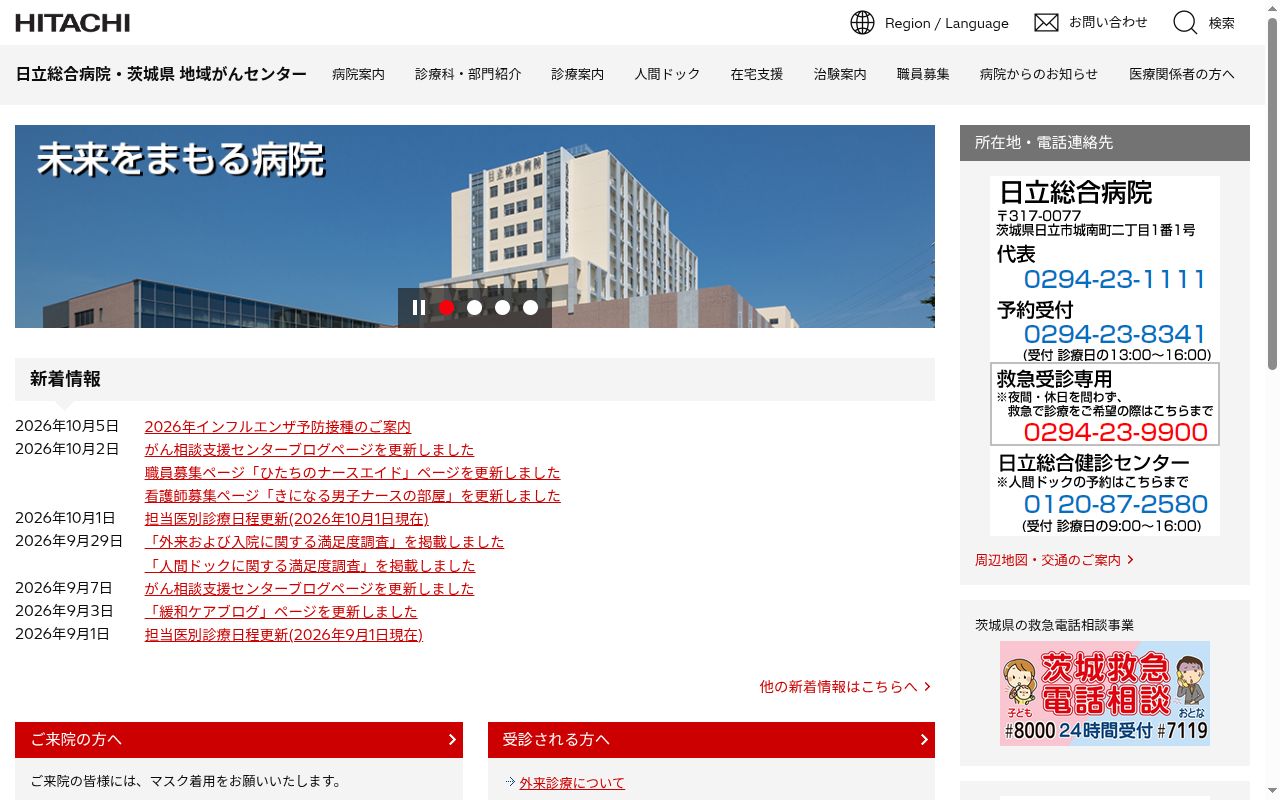The image size is (1280, 800).
Task: Open Region / Language globe icon
Action: tap(862, 22)
